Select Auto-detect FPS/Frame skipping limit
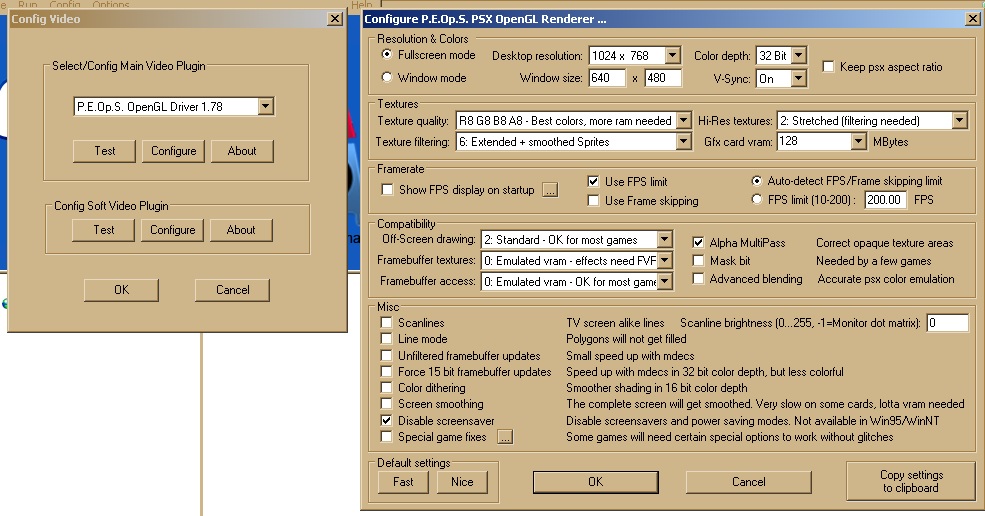 tap(757, 181)
